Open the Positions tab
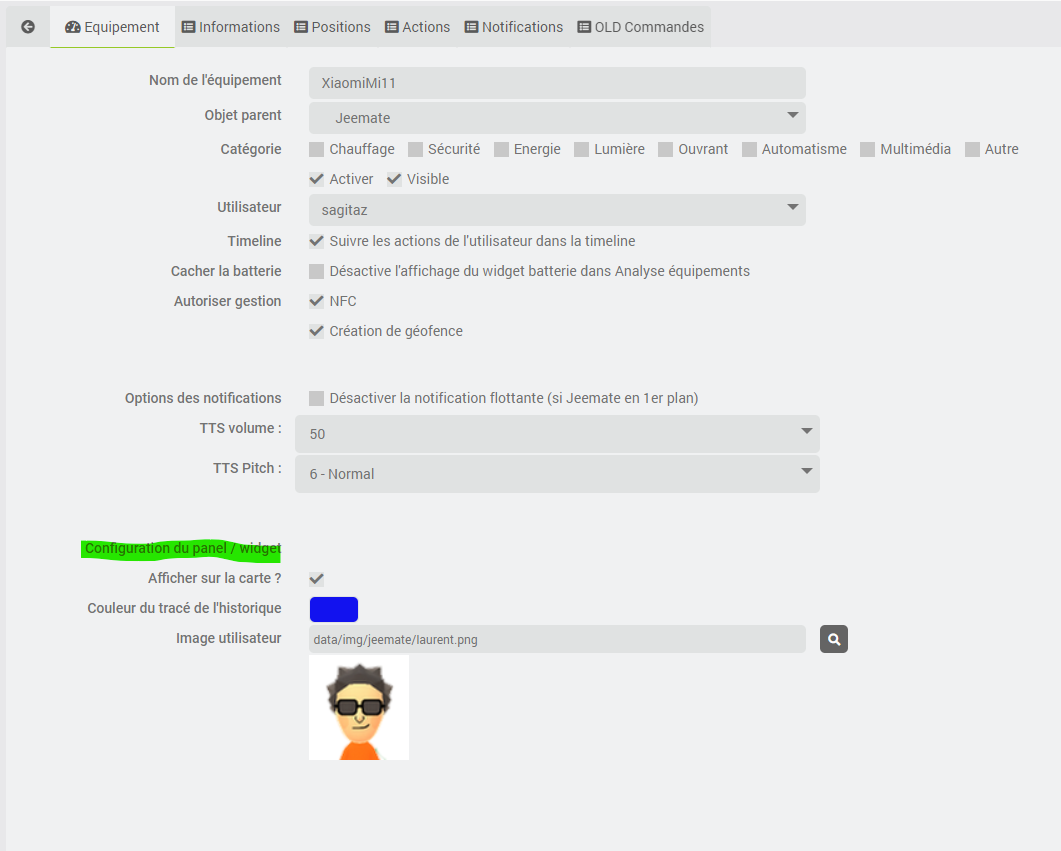The image size is (1061, 851). [x=332, y=26]
